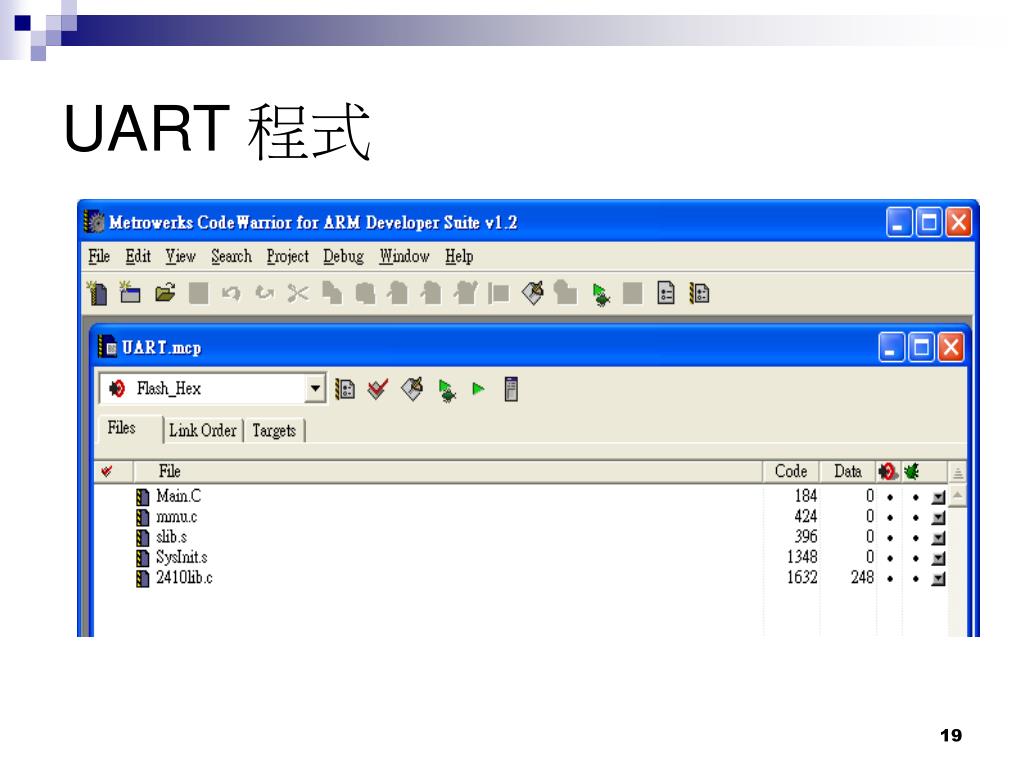Toggle target dot for 2410lib.c row
1024x768 pixels.
tap(890, 579)
